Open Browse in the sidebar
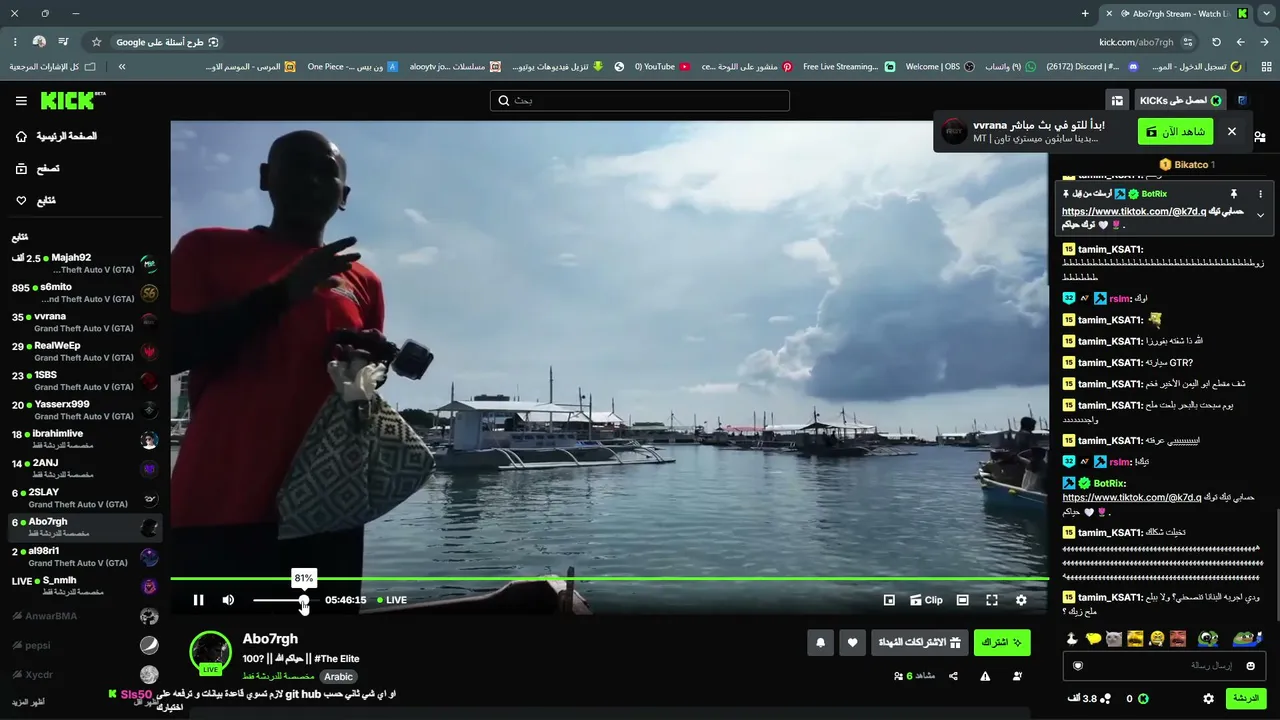 [x=38, y=168]
